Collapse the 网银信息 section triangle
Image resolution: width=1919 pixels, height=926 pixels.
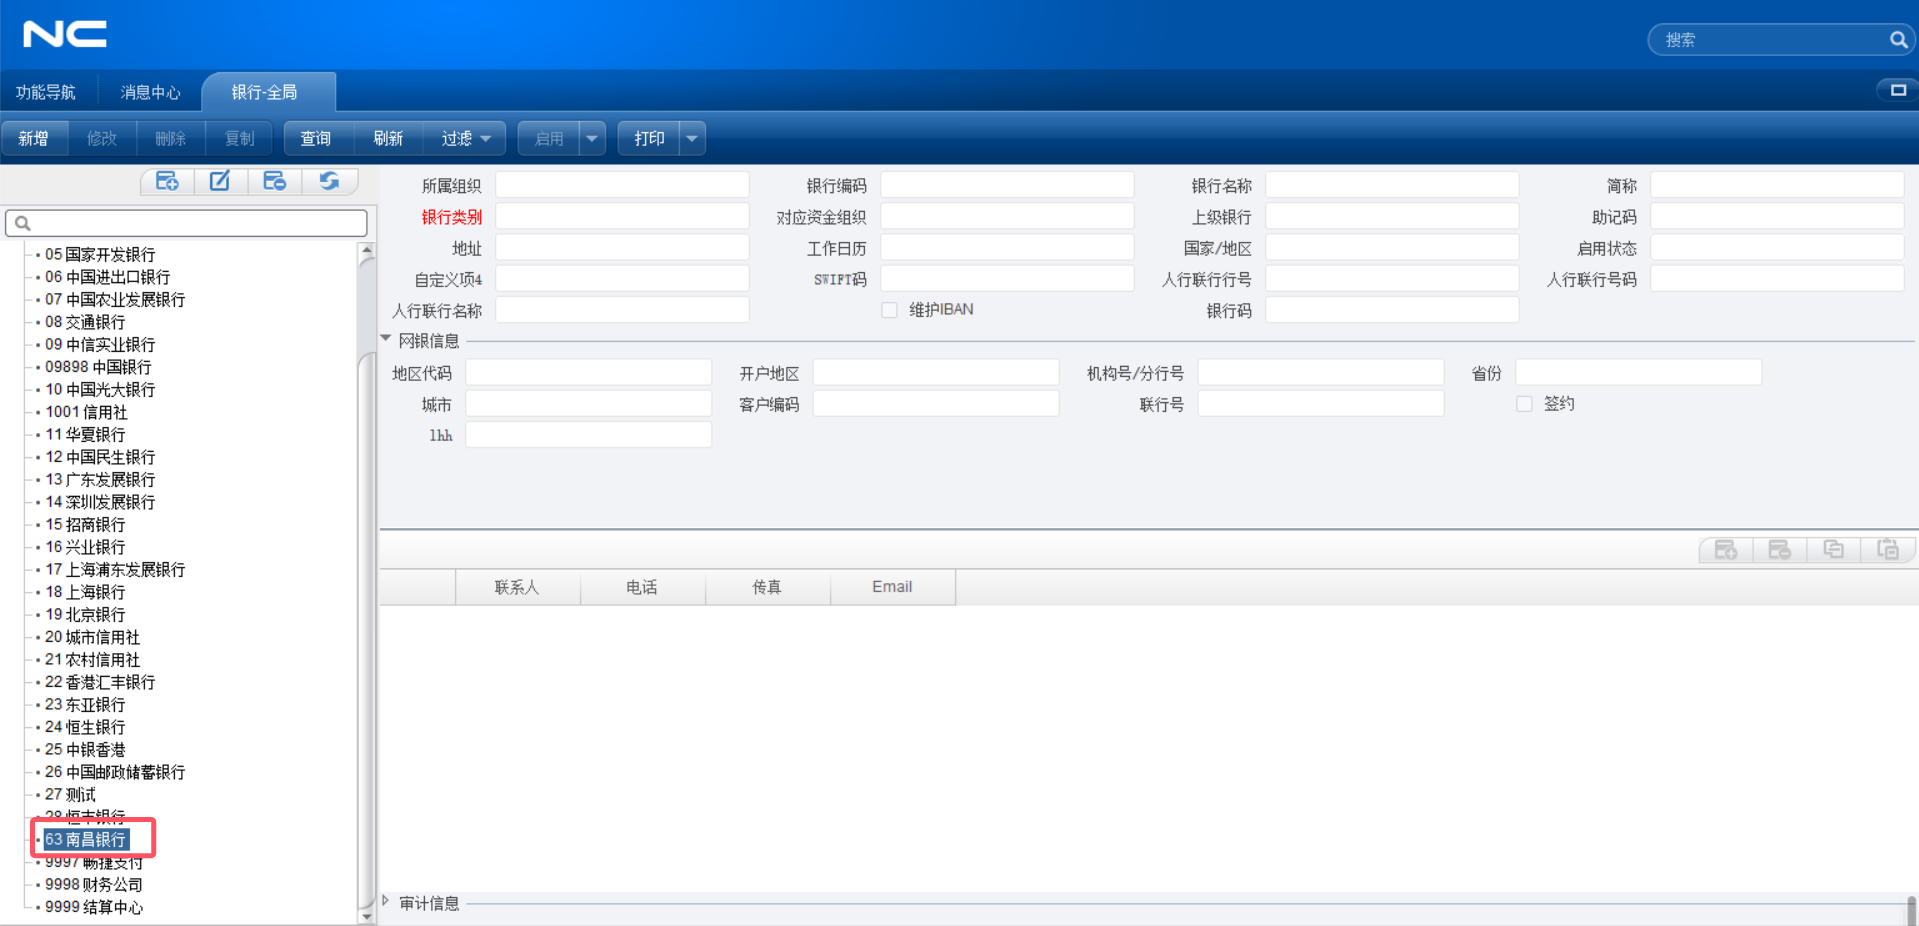pos(385,337)
